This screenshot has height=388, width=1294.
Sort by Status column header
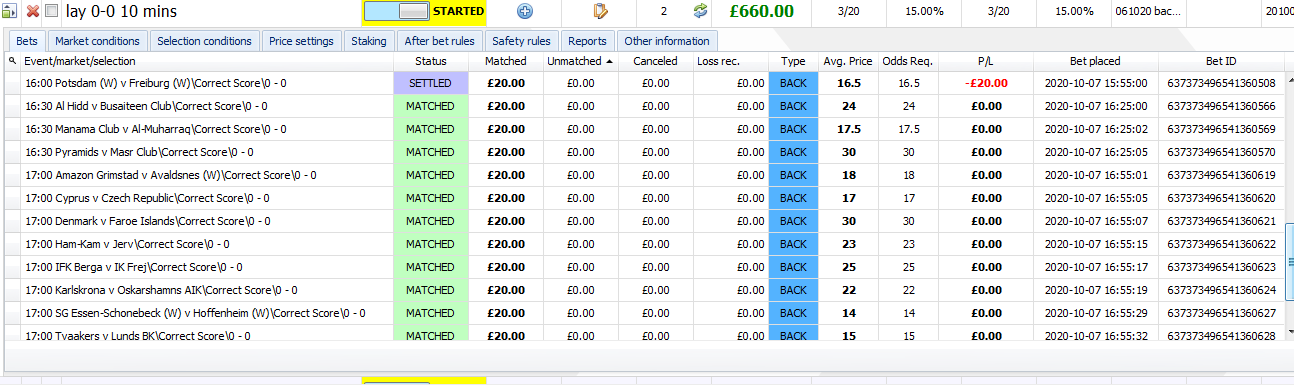[430, 61]
